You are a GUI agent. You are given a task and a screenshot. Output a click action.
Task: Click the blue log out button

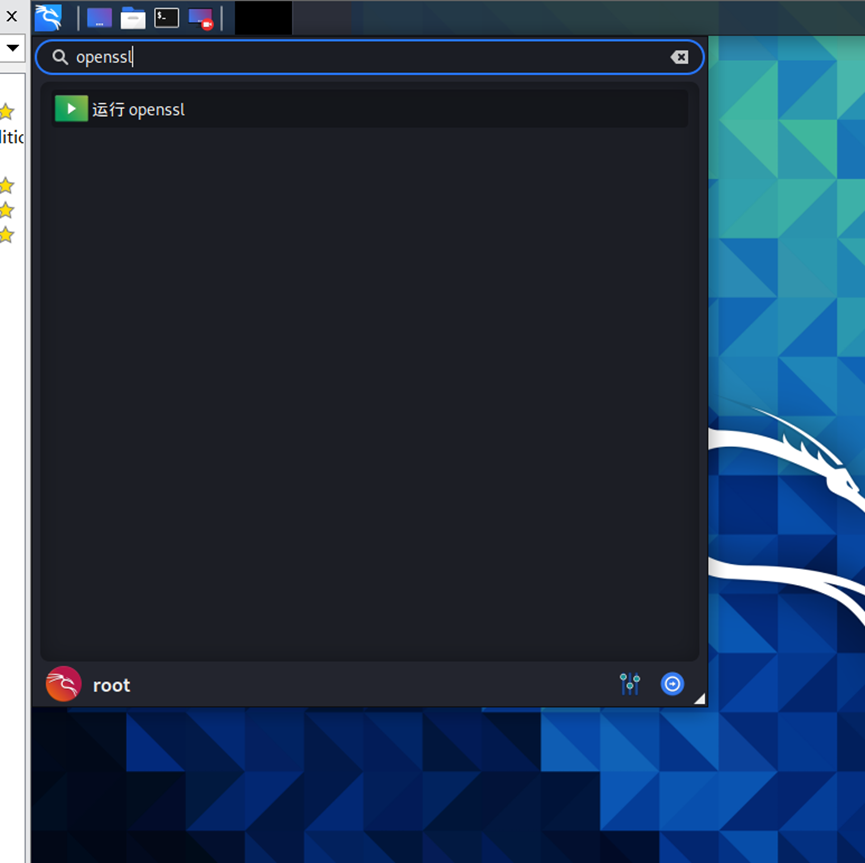[x=672, y=684]
